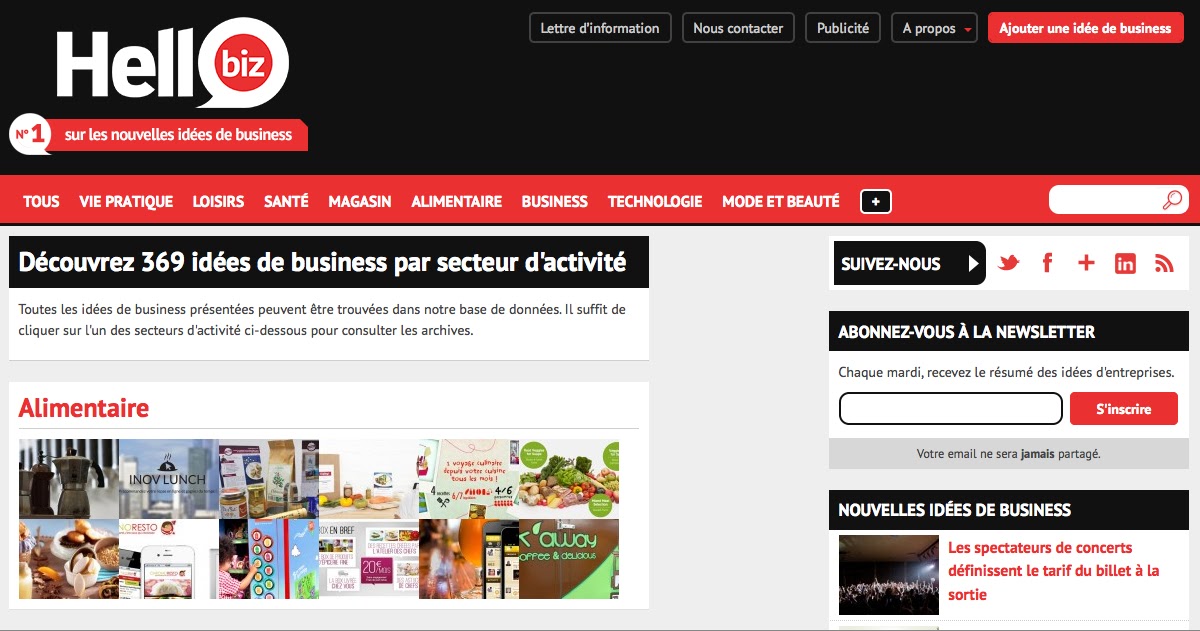Open article about concert ticket pricing
Screen dimensions: 1200x631
pos(1054,571)
